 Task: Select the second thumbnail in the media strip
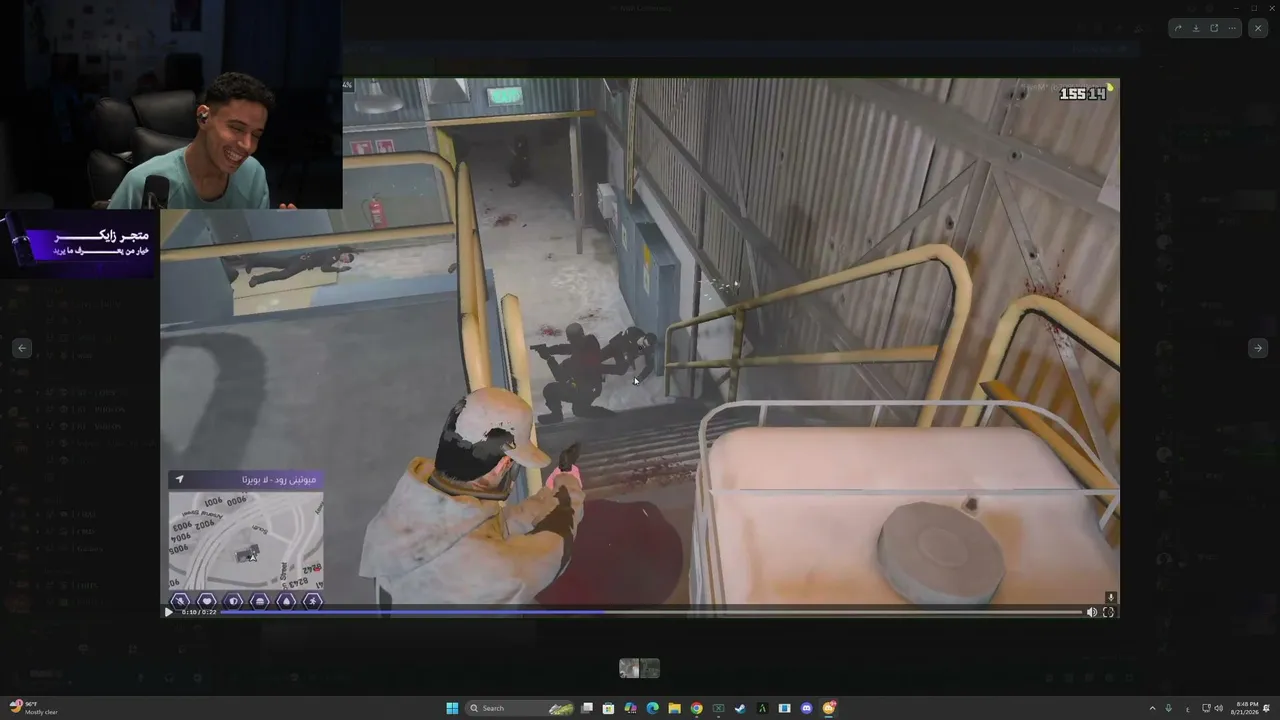tap(650, 668)
